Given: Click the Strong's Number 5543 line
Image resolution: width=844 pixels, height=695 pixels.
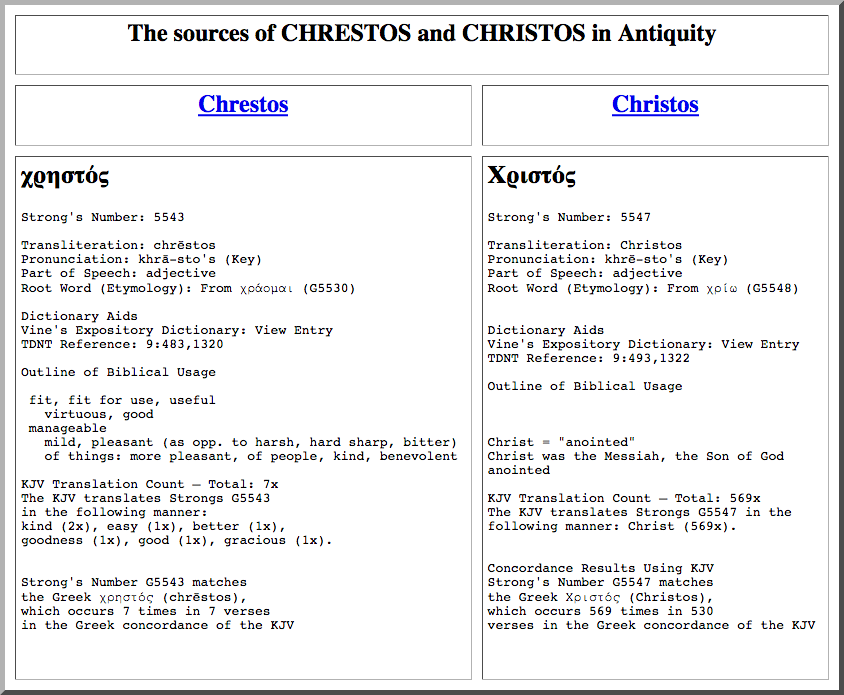Looking at the screenshot, I should pos(102,217).
